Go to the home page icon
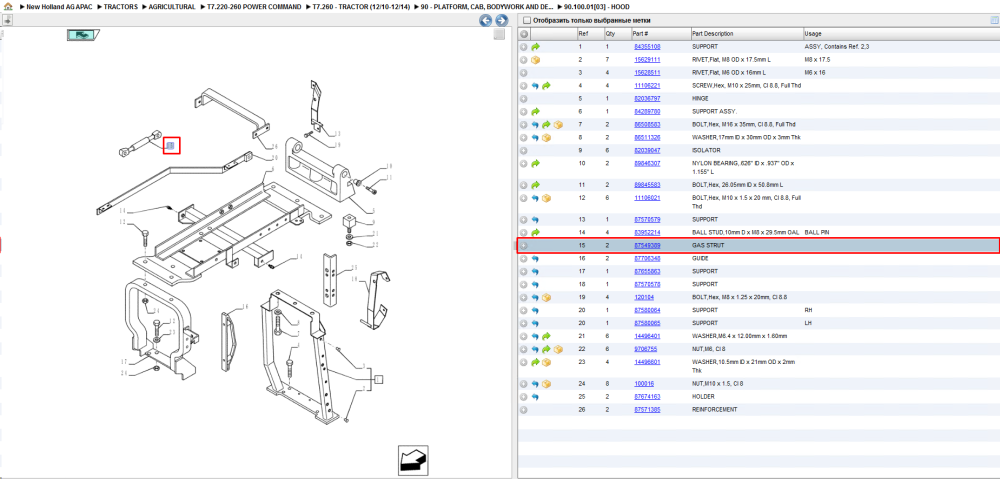The height and width of the screenshot is (479, 1000). [8, 6]
